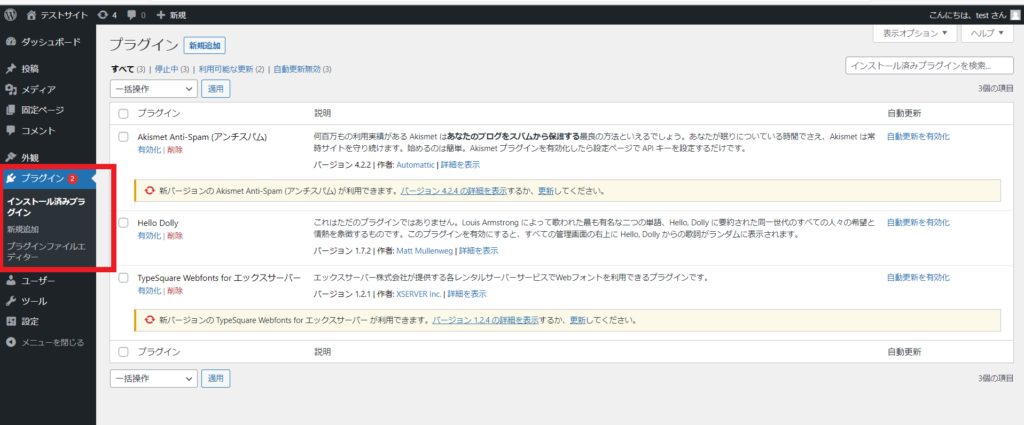Image resolution: width=1024 pixels, height=425 pixels.
Task: Enable 自動更新を有効化 for TypeSquare Webfonts
Action: 918,277
